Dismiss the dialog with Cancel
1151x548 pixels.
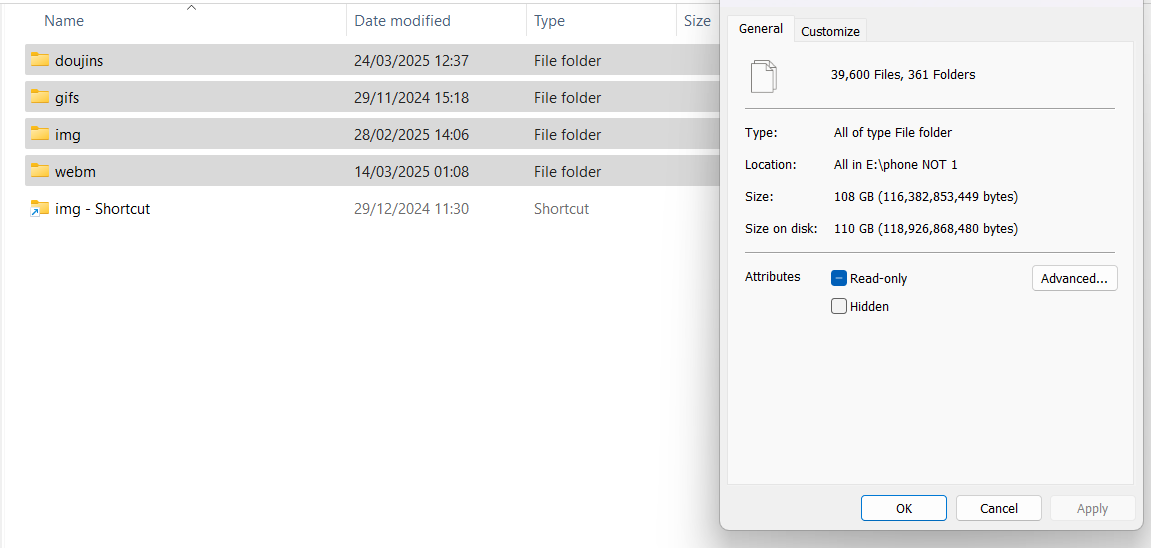click(x=998, y=508)
